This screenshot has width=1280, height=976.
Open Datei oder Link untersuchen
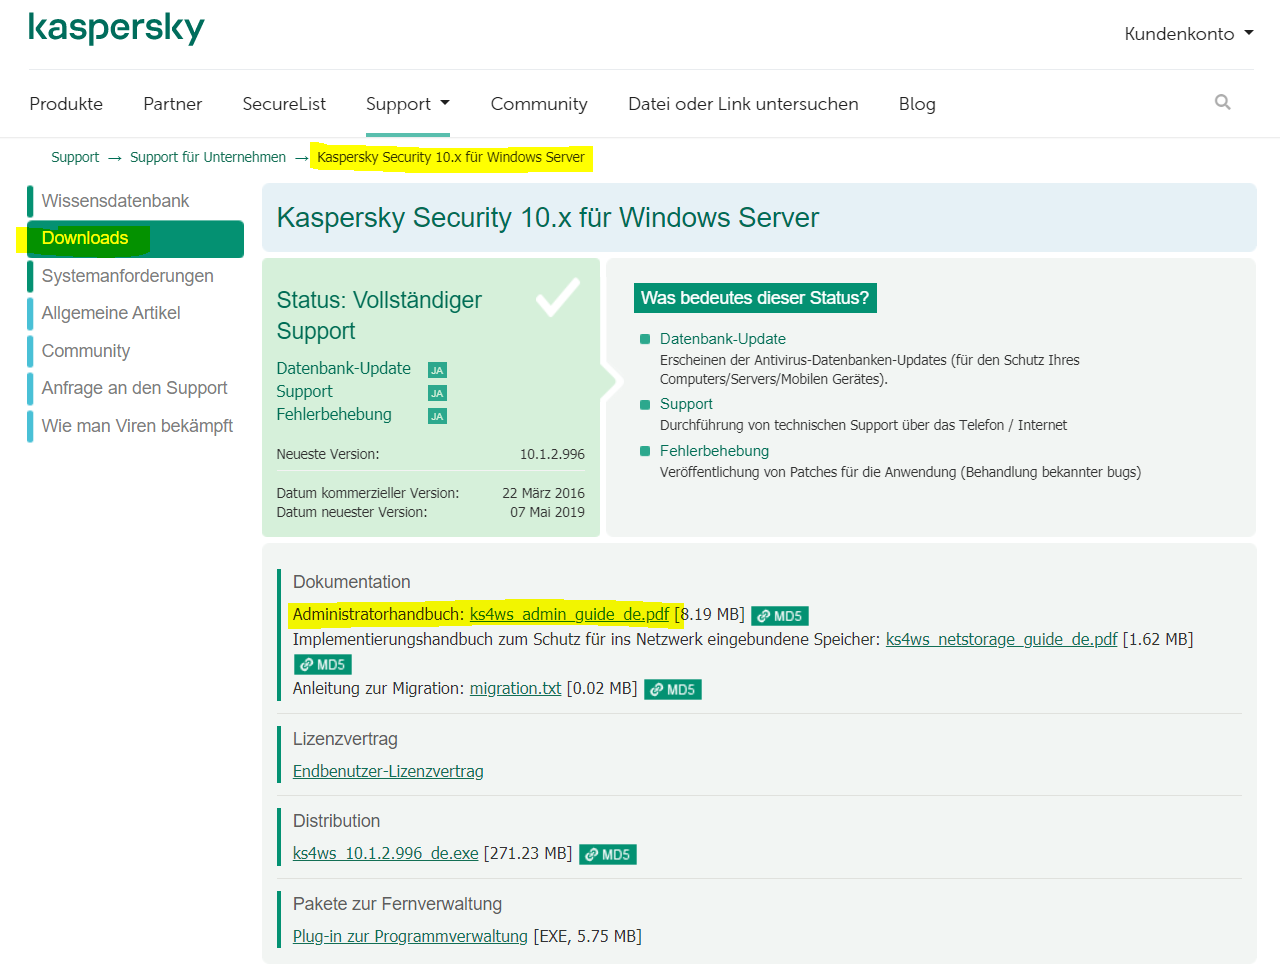tap(743, 104)
